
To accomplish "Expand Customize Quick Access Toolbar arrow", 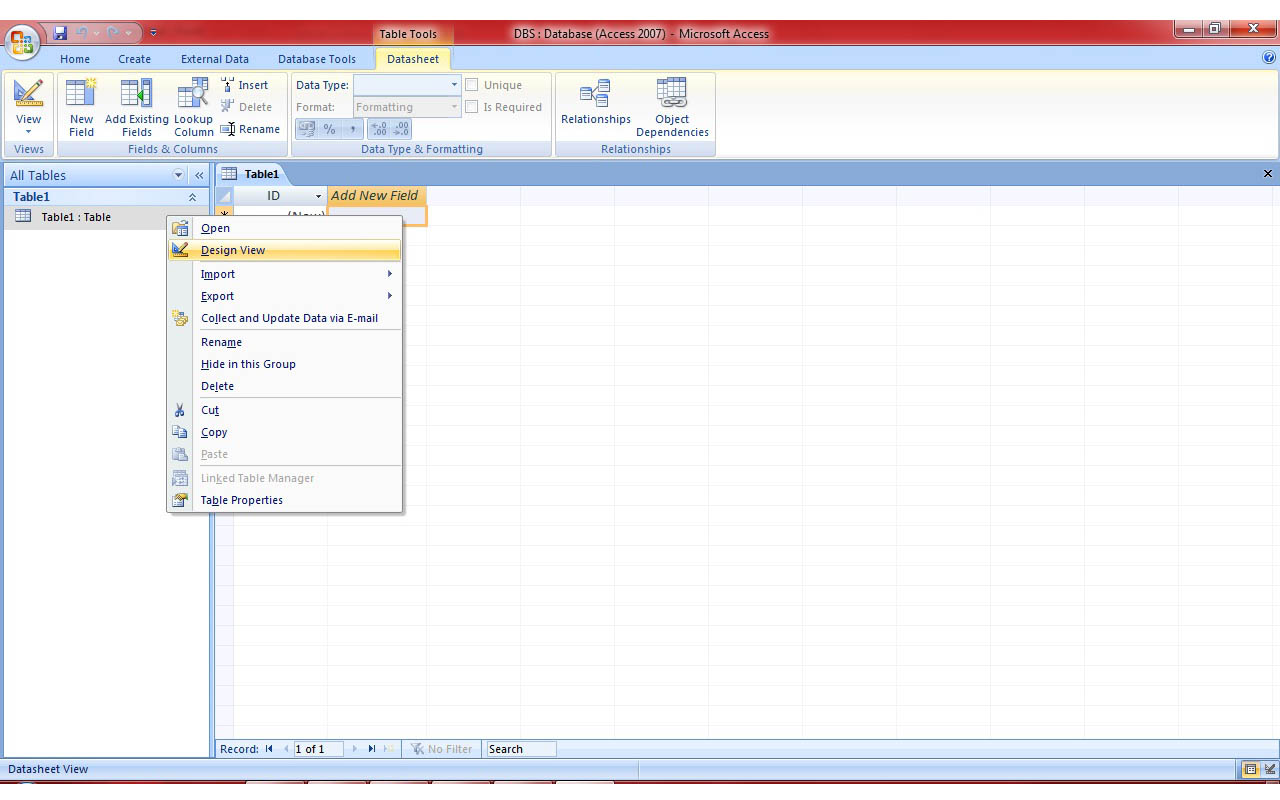I will pos(153,33).
